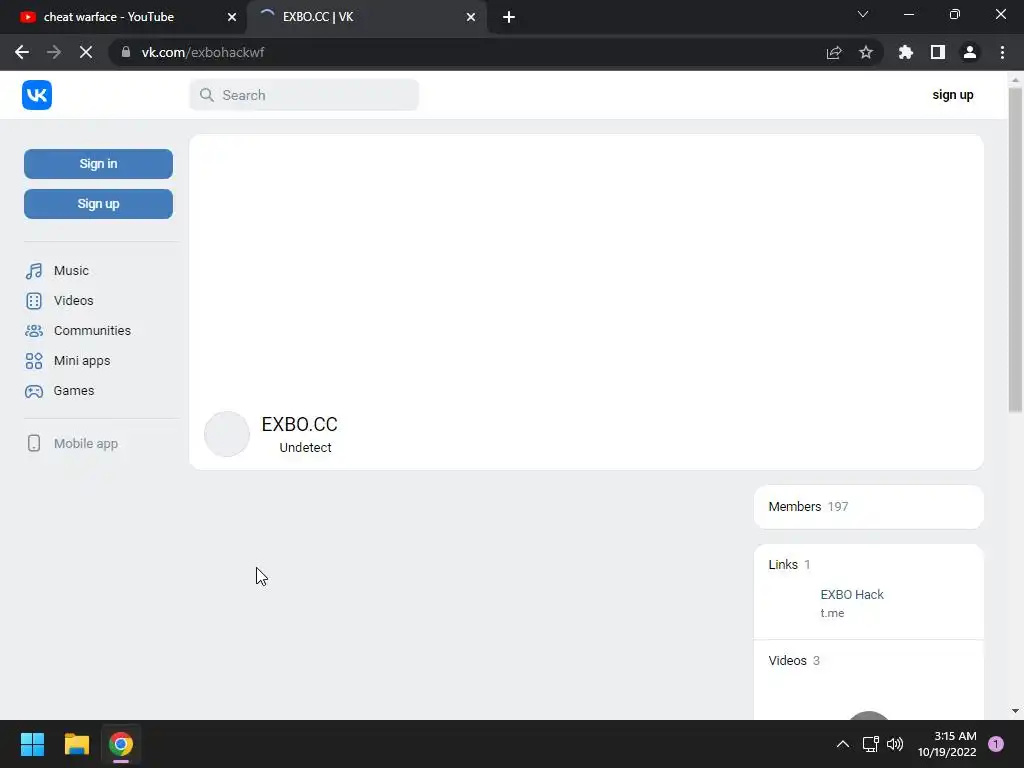Open the tab search dropdown arrow

[x=863, y=14]
